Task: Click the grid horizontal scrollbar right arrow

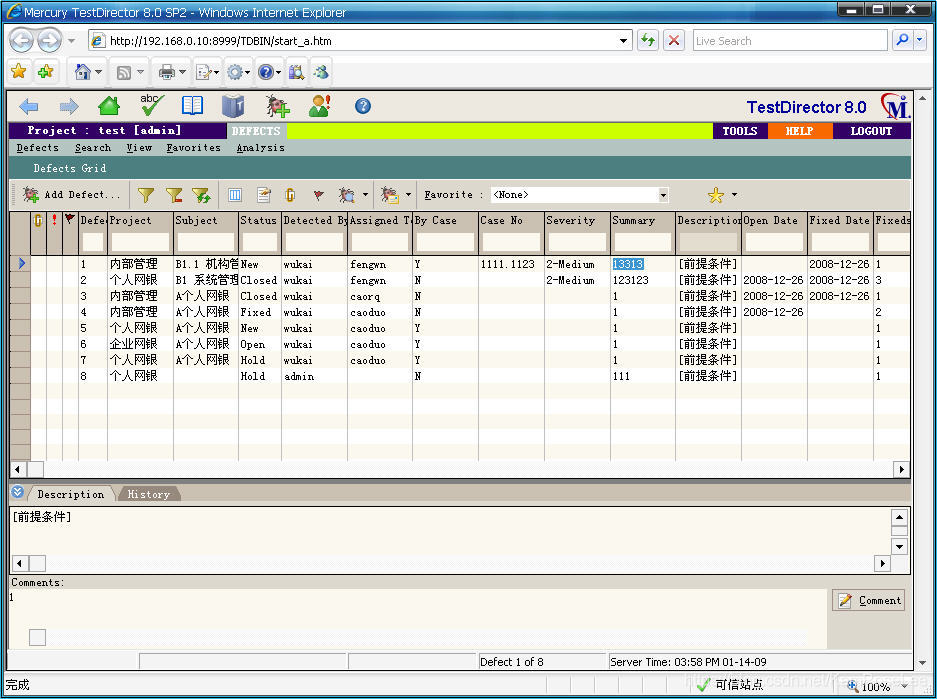Action: coord(902,470)
